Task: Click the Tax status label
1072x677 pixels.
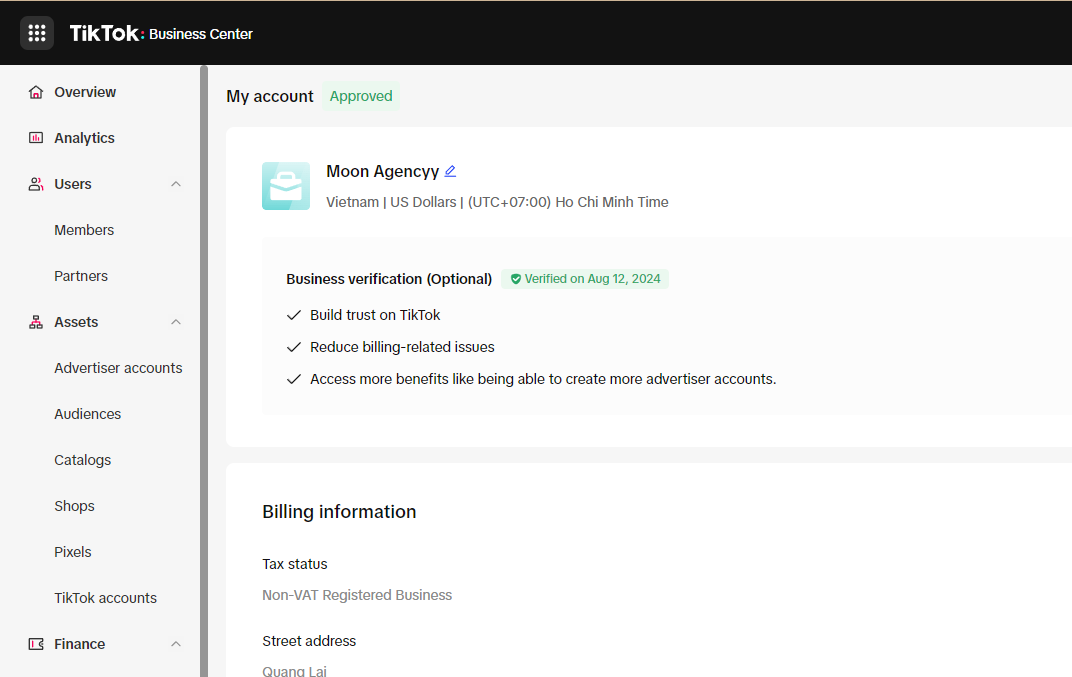Action: (x=295, y=564)
